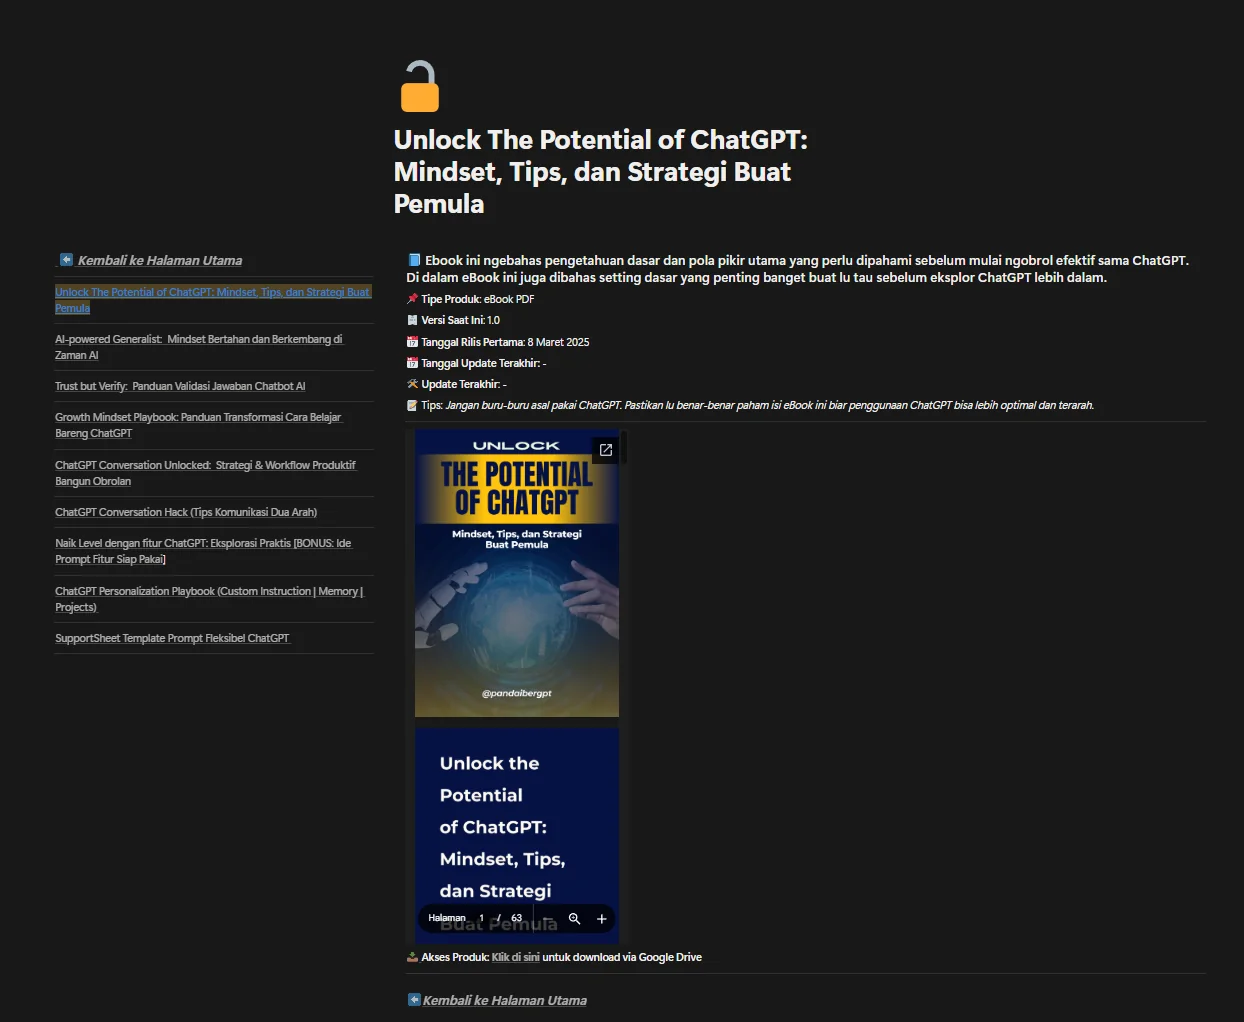
Task: Click the 'Akses Produk:' label text
Action: point(455,958)
